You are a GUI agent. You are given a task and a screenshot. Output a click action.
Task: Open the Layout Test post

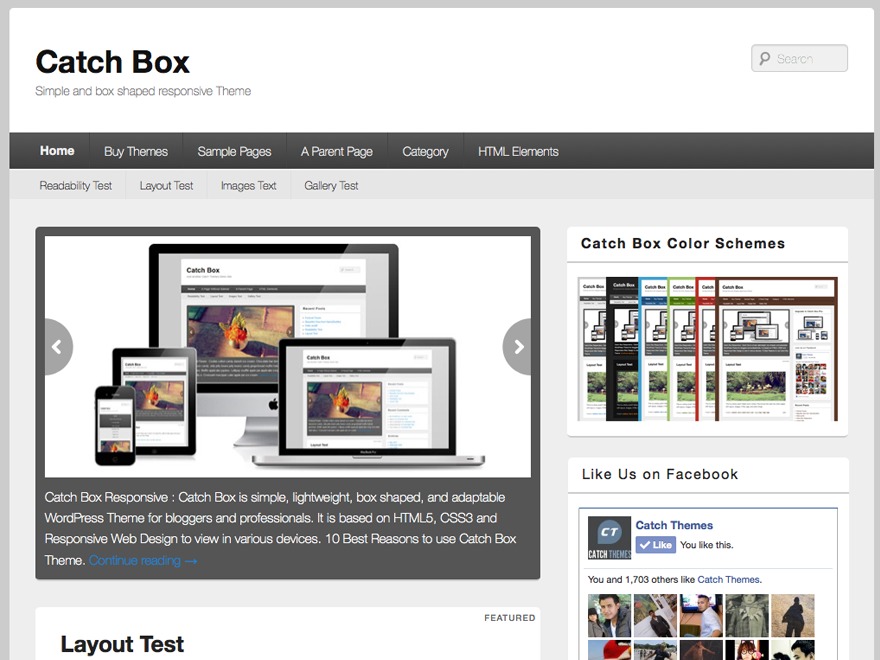[x=121, y=645]
